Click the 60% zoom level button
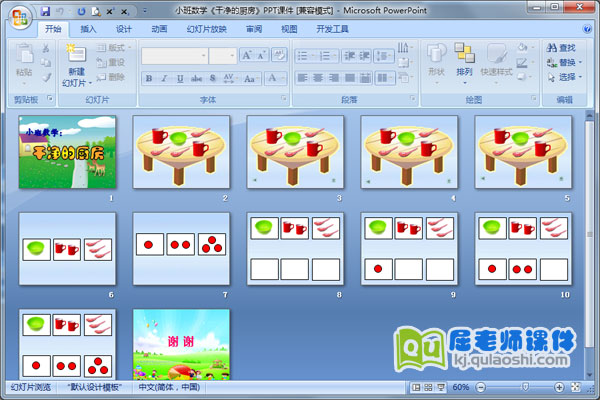 tap(461, 387)
